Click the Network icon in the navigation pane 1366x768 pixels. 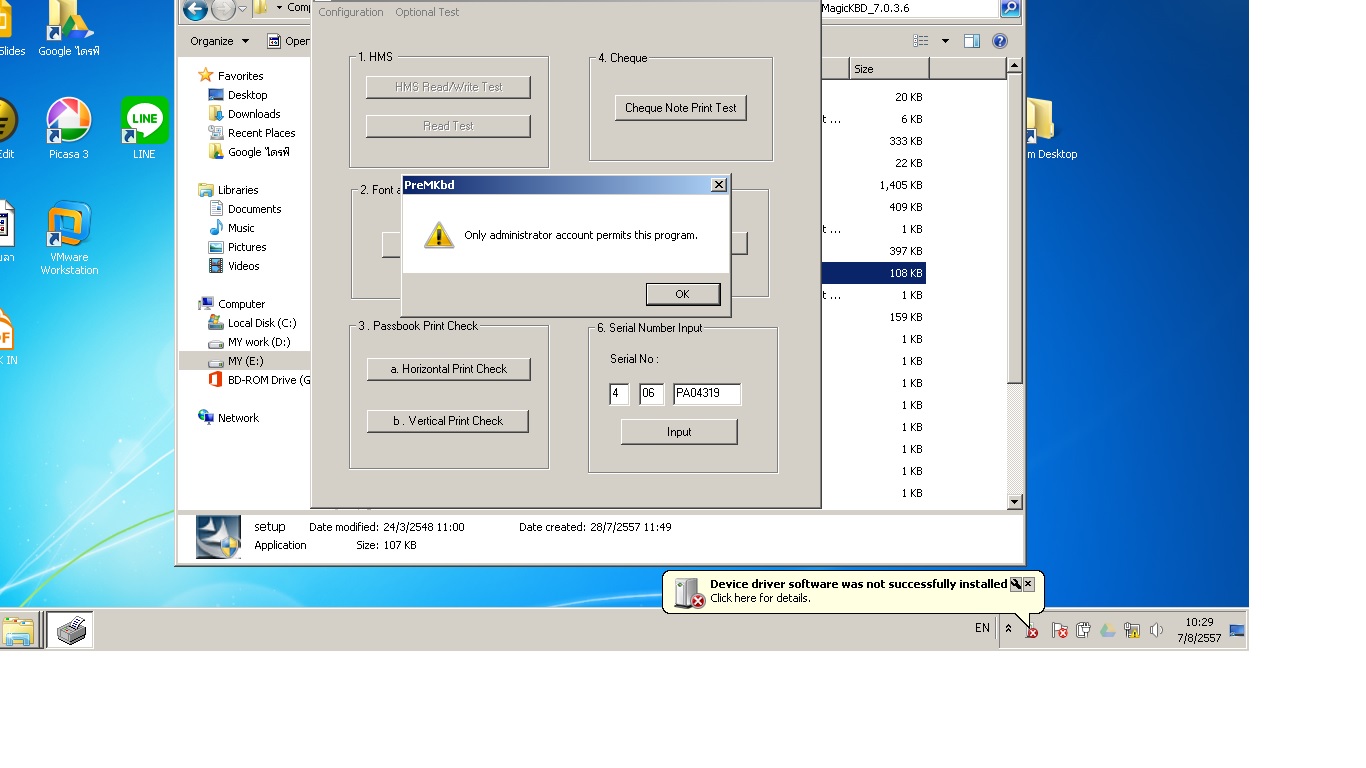tap(206, 418)
